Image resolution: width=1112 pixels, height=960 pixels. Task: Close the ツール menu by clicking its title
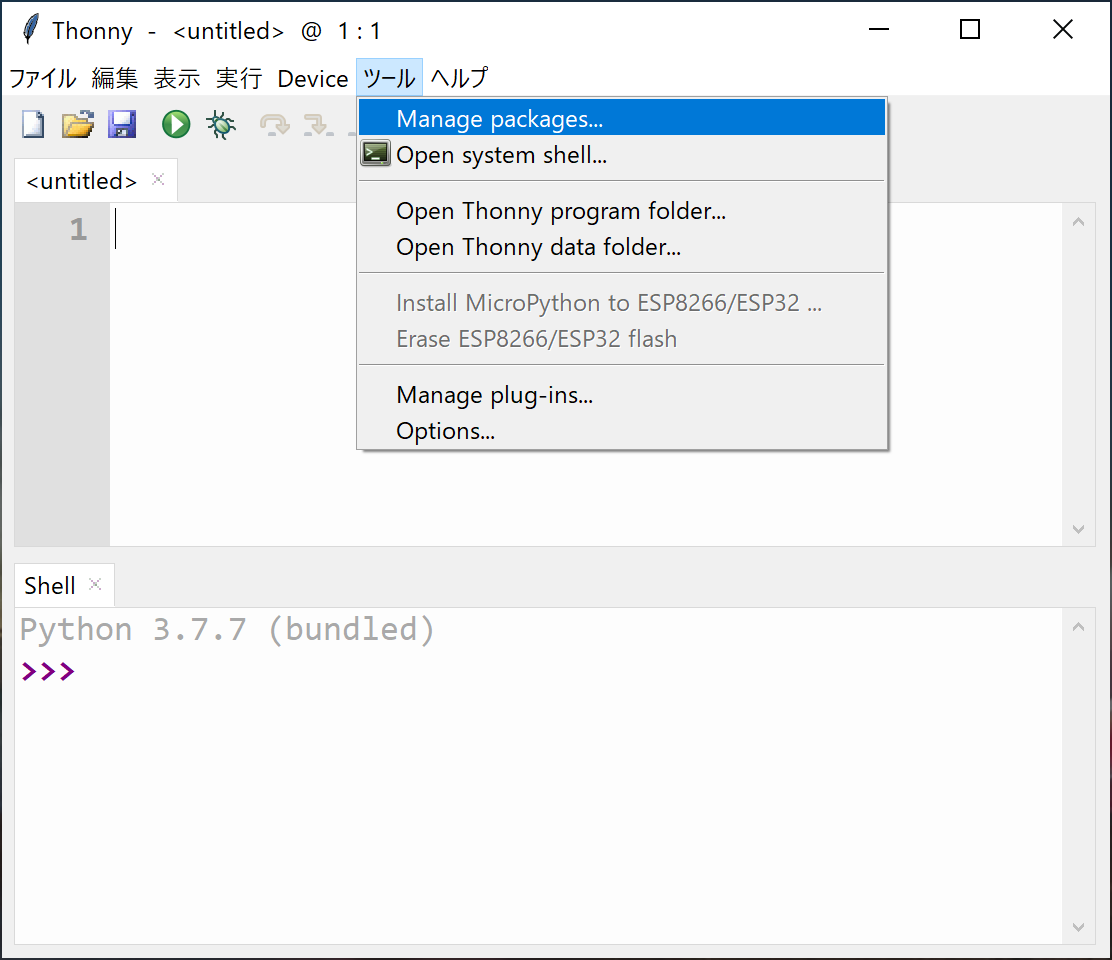tap(389, 78)
